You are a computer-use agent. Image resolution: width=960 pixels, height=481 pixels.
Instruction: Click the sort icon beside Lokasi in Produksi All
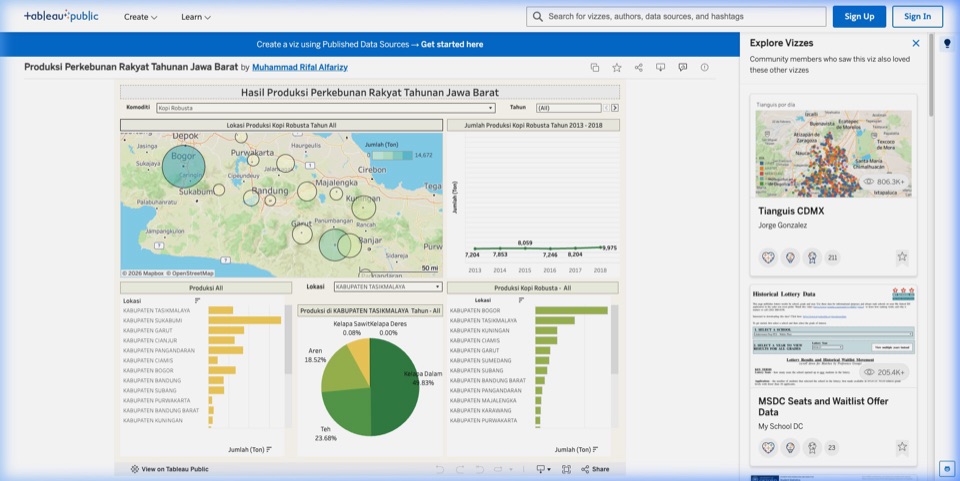point(197,300)
